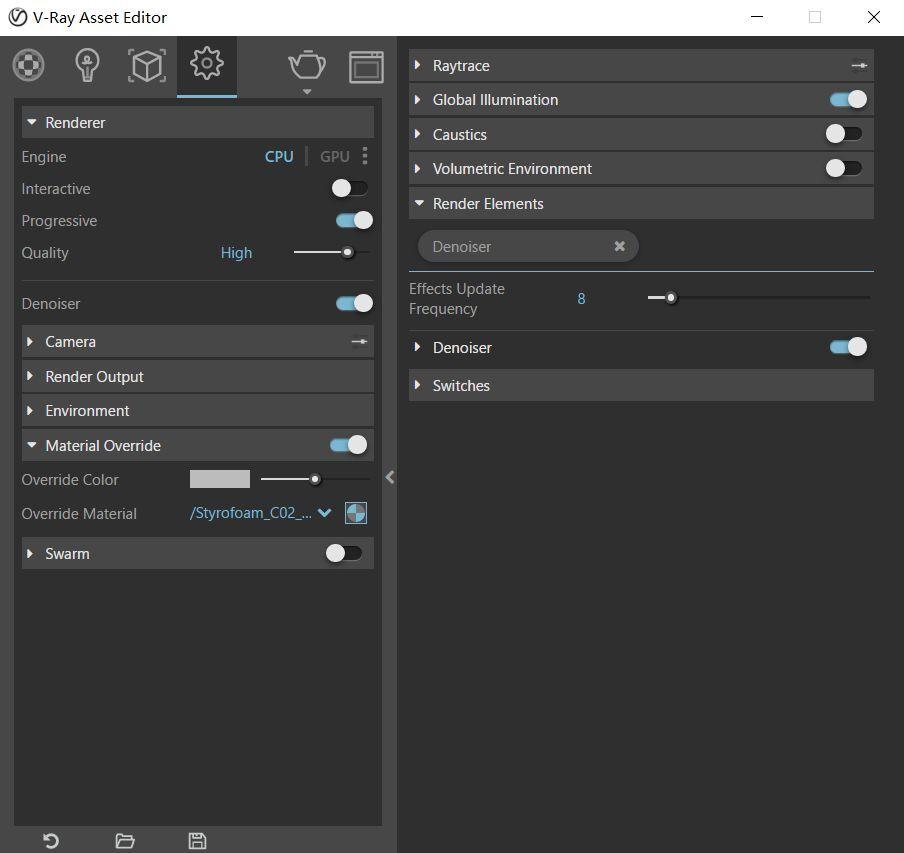The image size is (904, 853).
Task: Expand the Environment section
Action: coord(198,410)
